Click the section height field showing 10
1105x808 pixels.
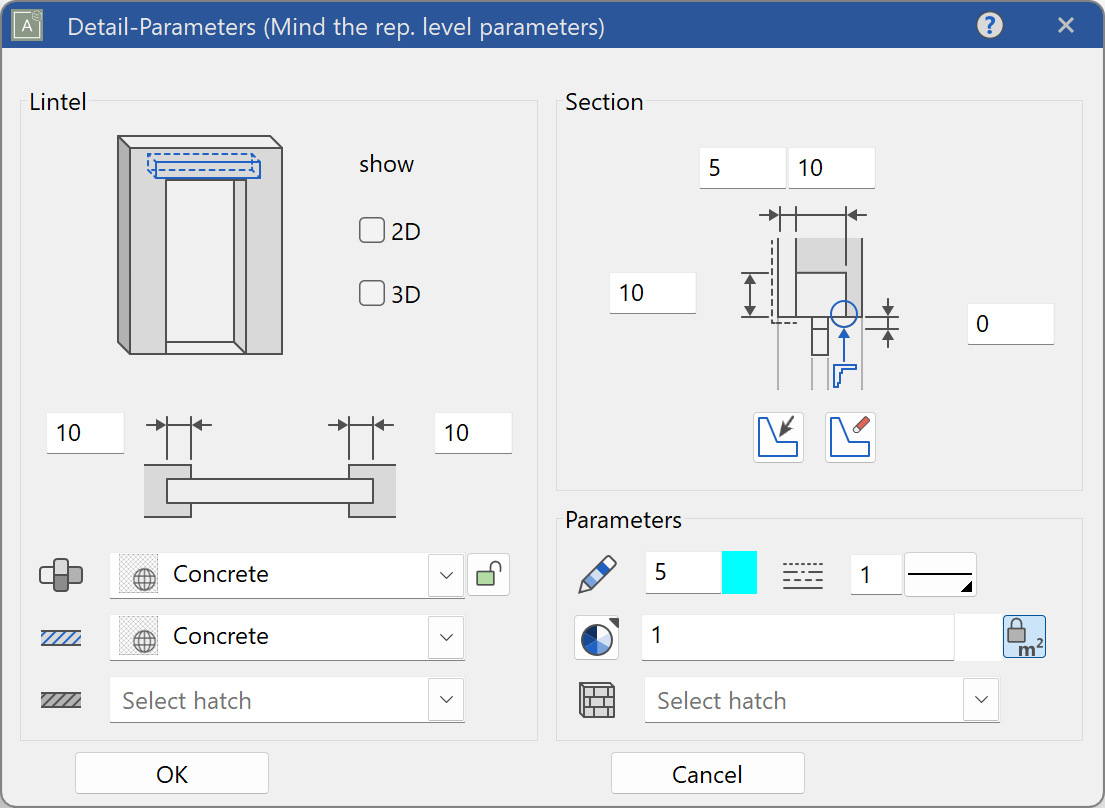tap(653, 293)
